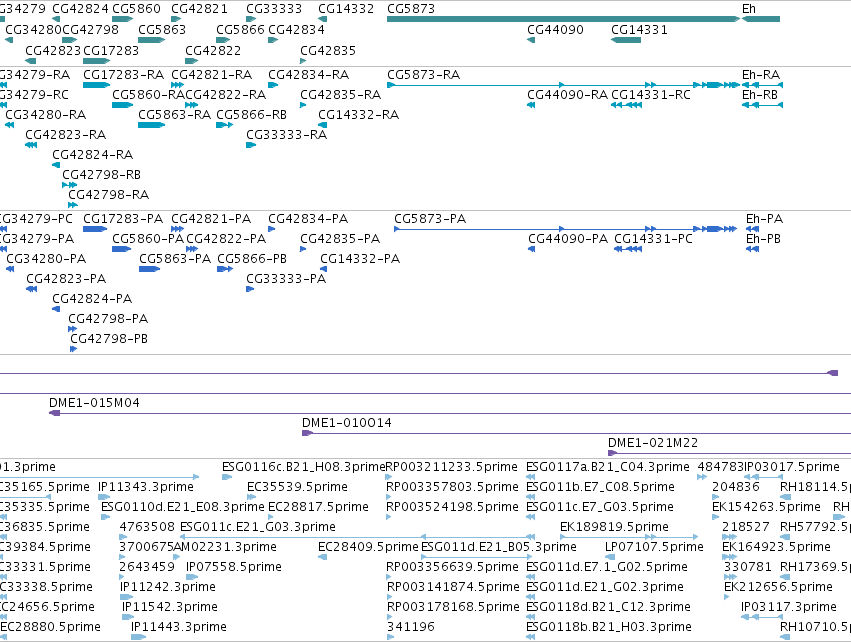Select transcript CG33333-RA

251,145
